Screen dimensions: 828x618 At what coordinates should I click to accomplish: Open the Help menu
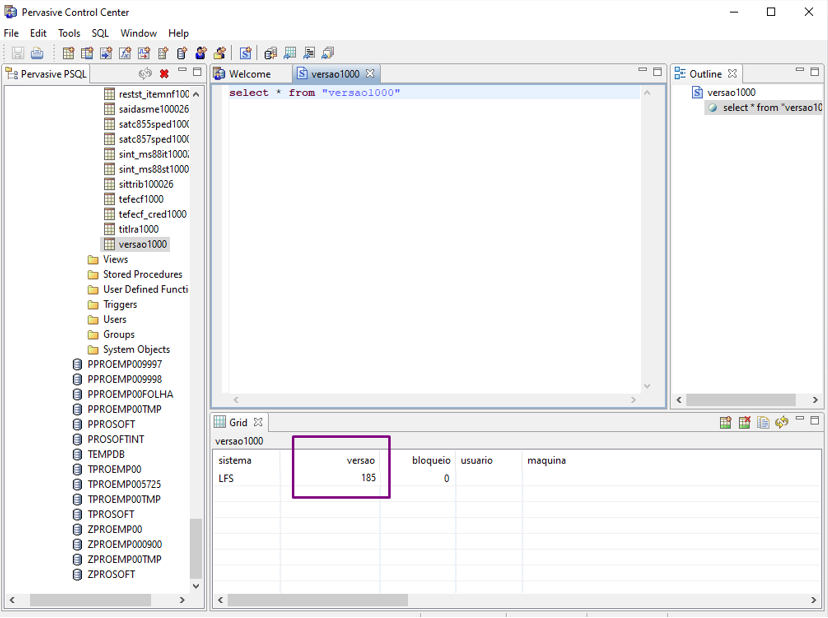(178, 33)
